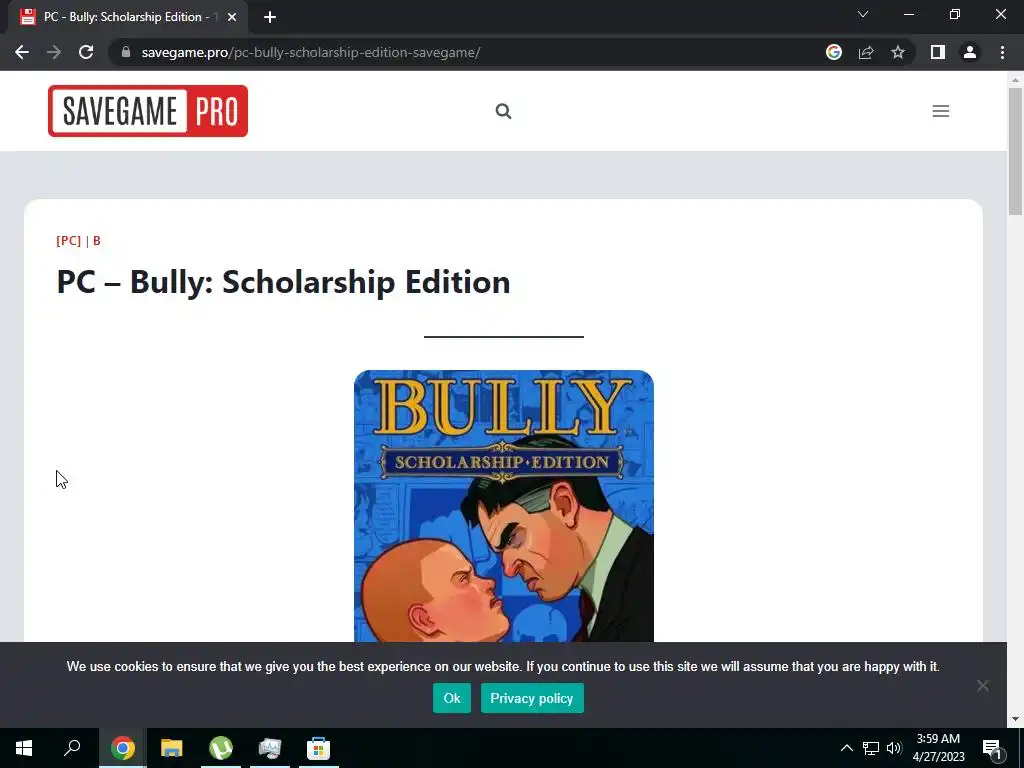This screenshot has width=1024, height=768.
Task: Open a new tab with the plus button
Action: pyautogui.click(x=270, y=17)
